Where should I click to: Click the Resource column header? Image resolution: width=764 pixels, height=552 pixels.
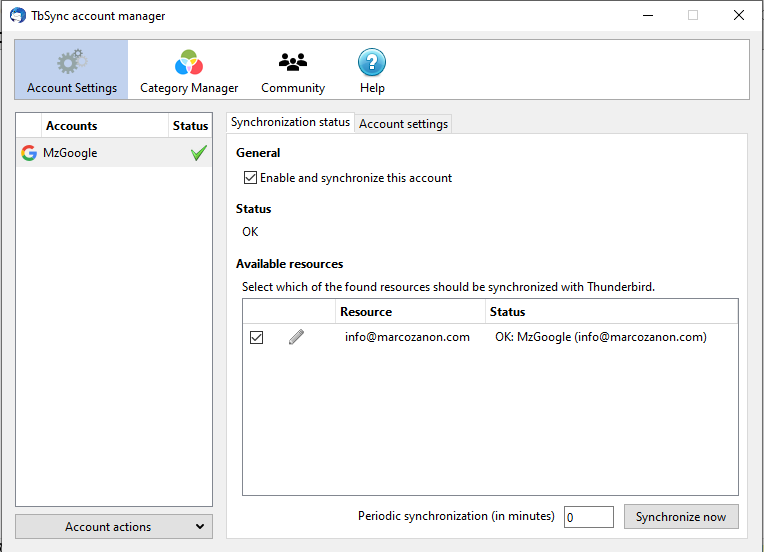click(x=410, y=311)
